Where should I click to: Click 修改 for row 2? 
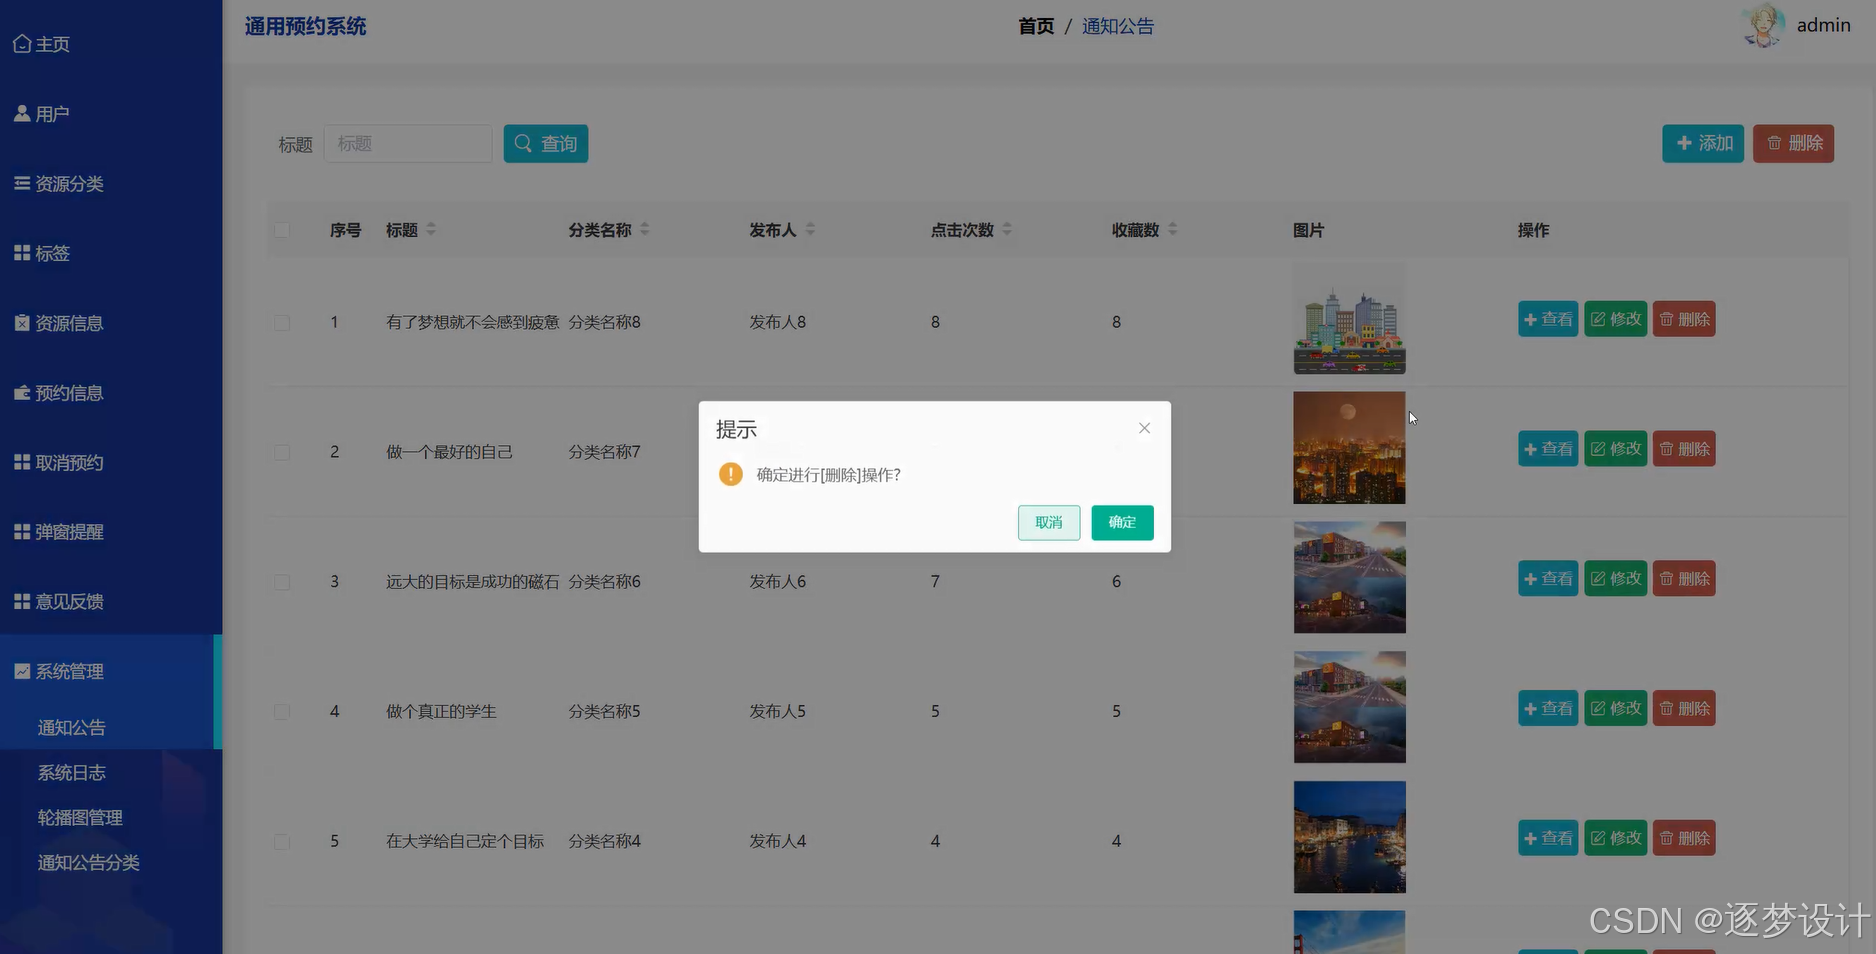tap(1615, 449)
